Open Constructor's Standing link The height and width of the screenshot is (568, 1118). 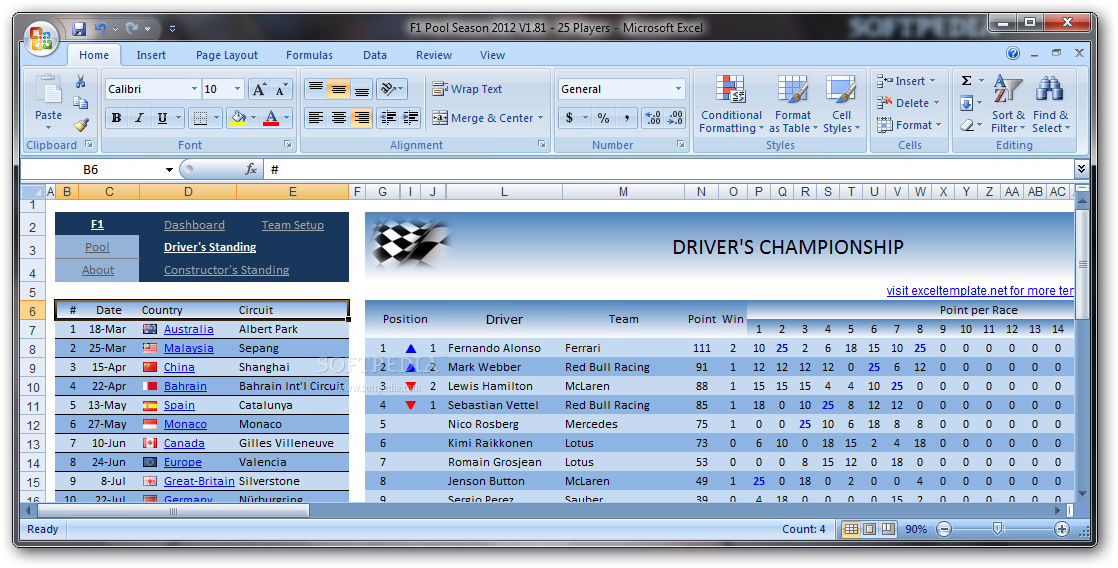[x=227, y=269]
